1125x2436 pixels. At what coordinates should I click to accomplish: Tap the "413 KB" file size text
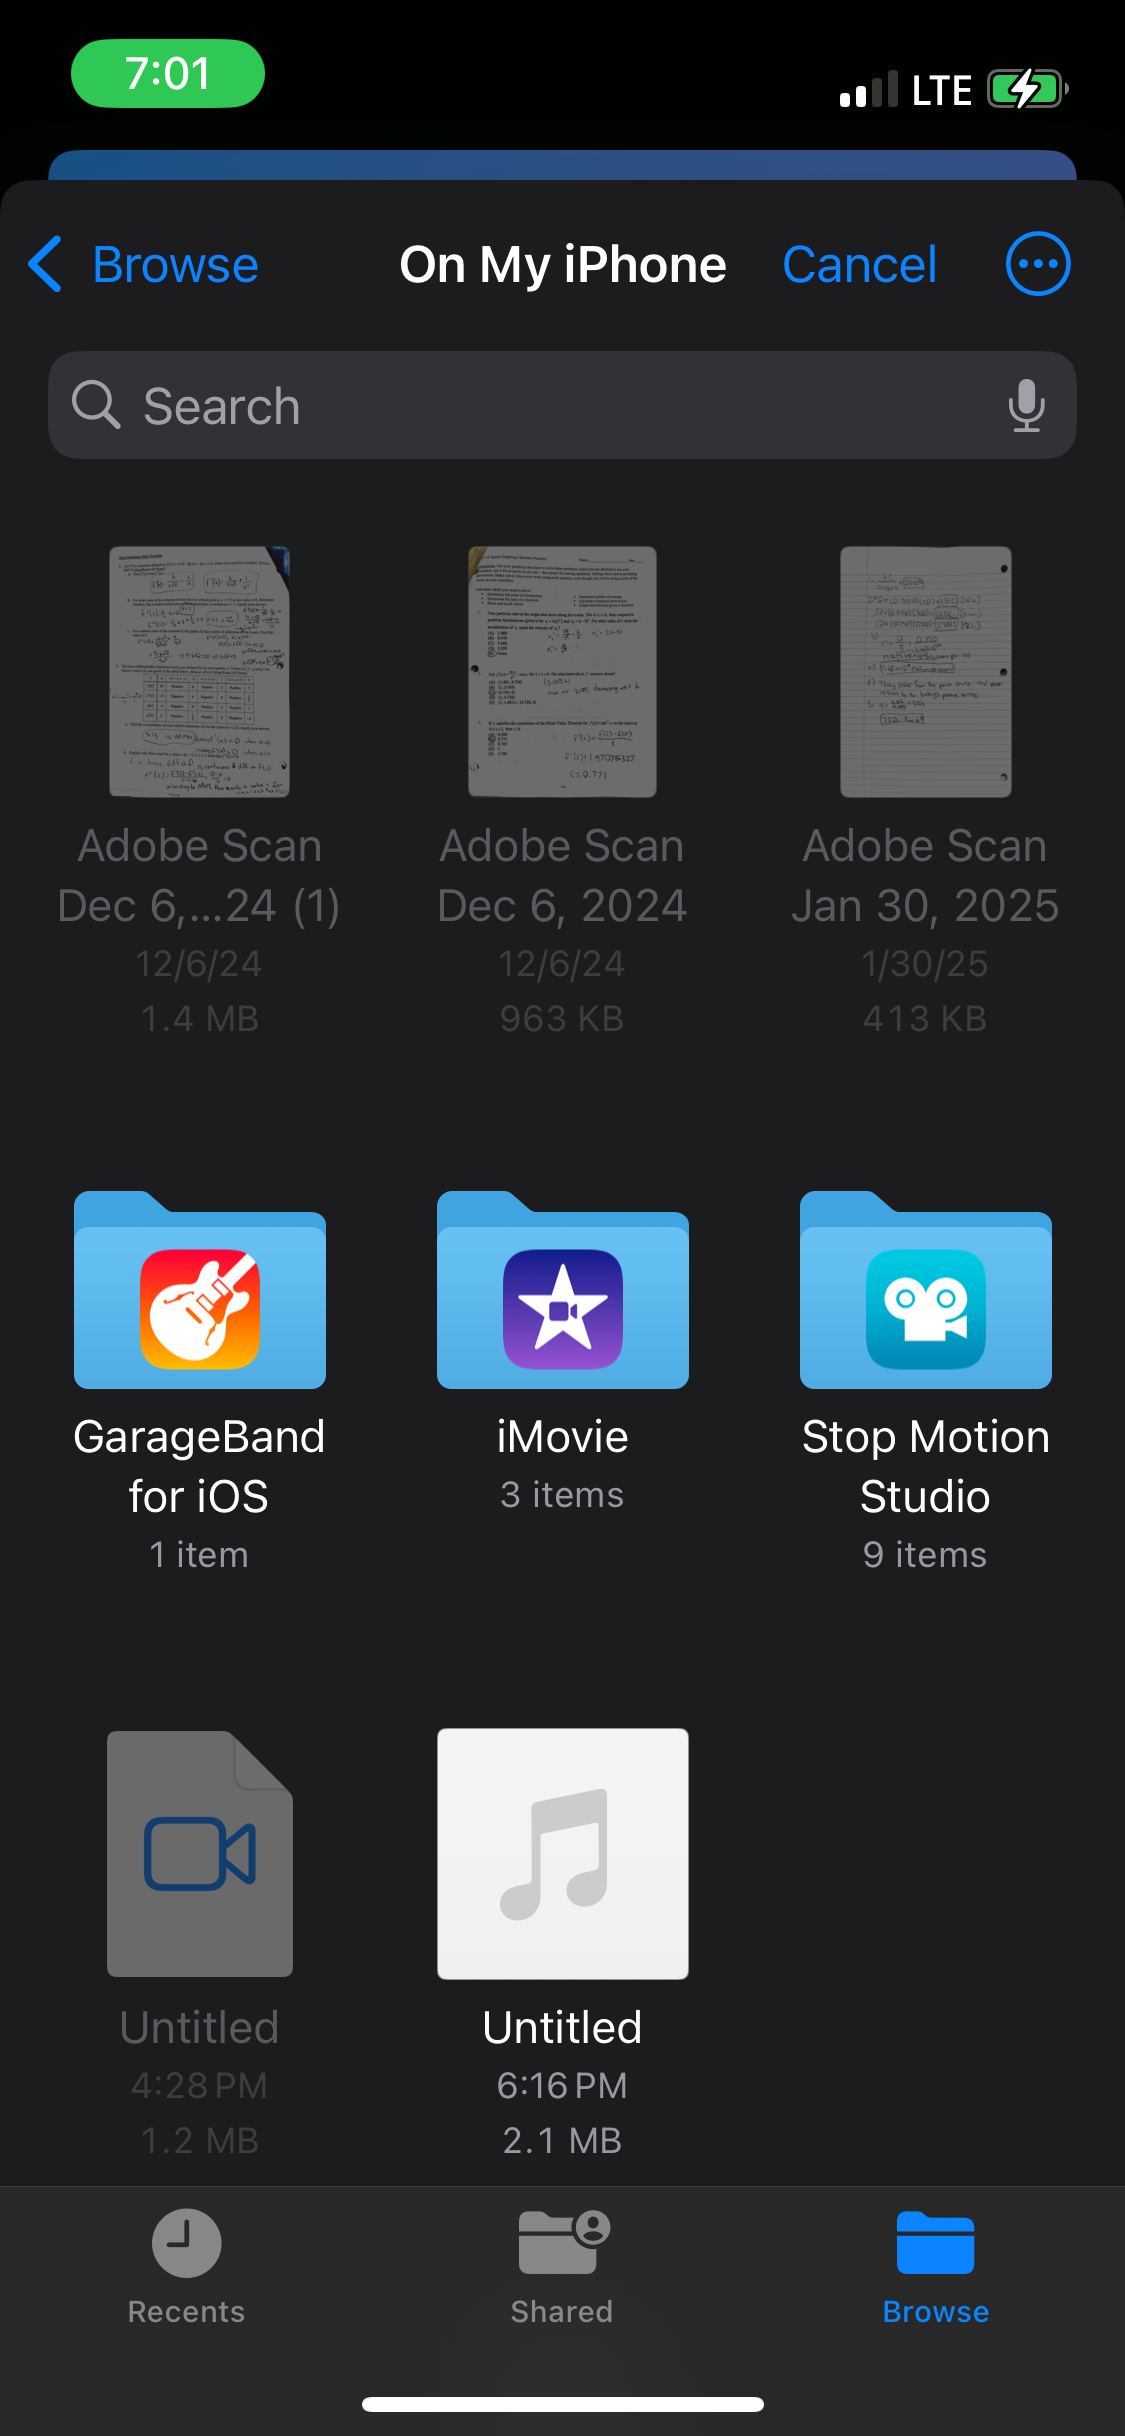coord(925,1019)
